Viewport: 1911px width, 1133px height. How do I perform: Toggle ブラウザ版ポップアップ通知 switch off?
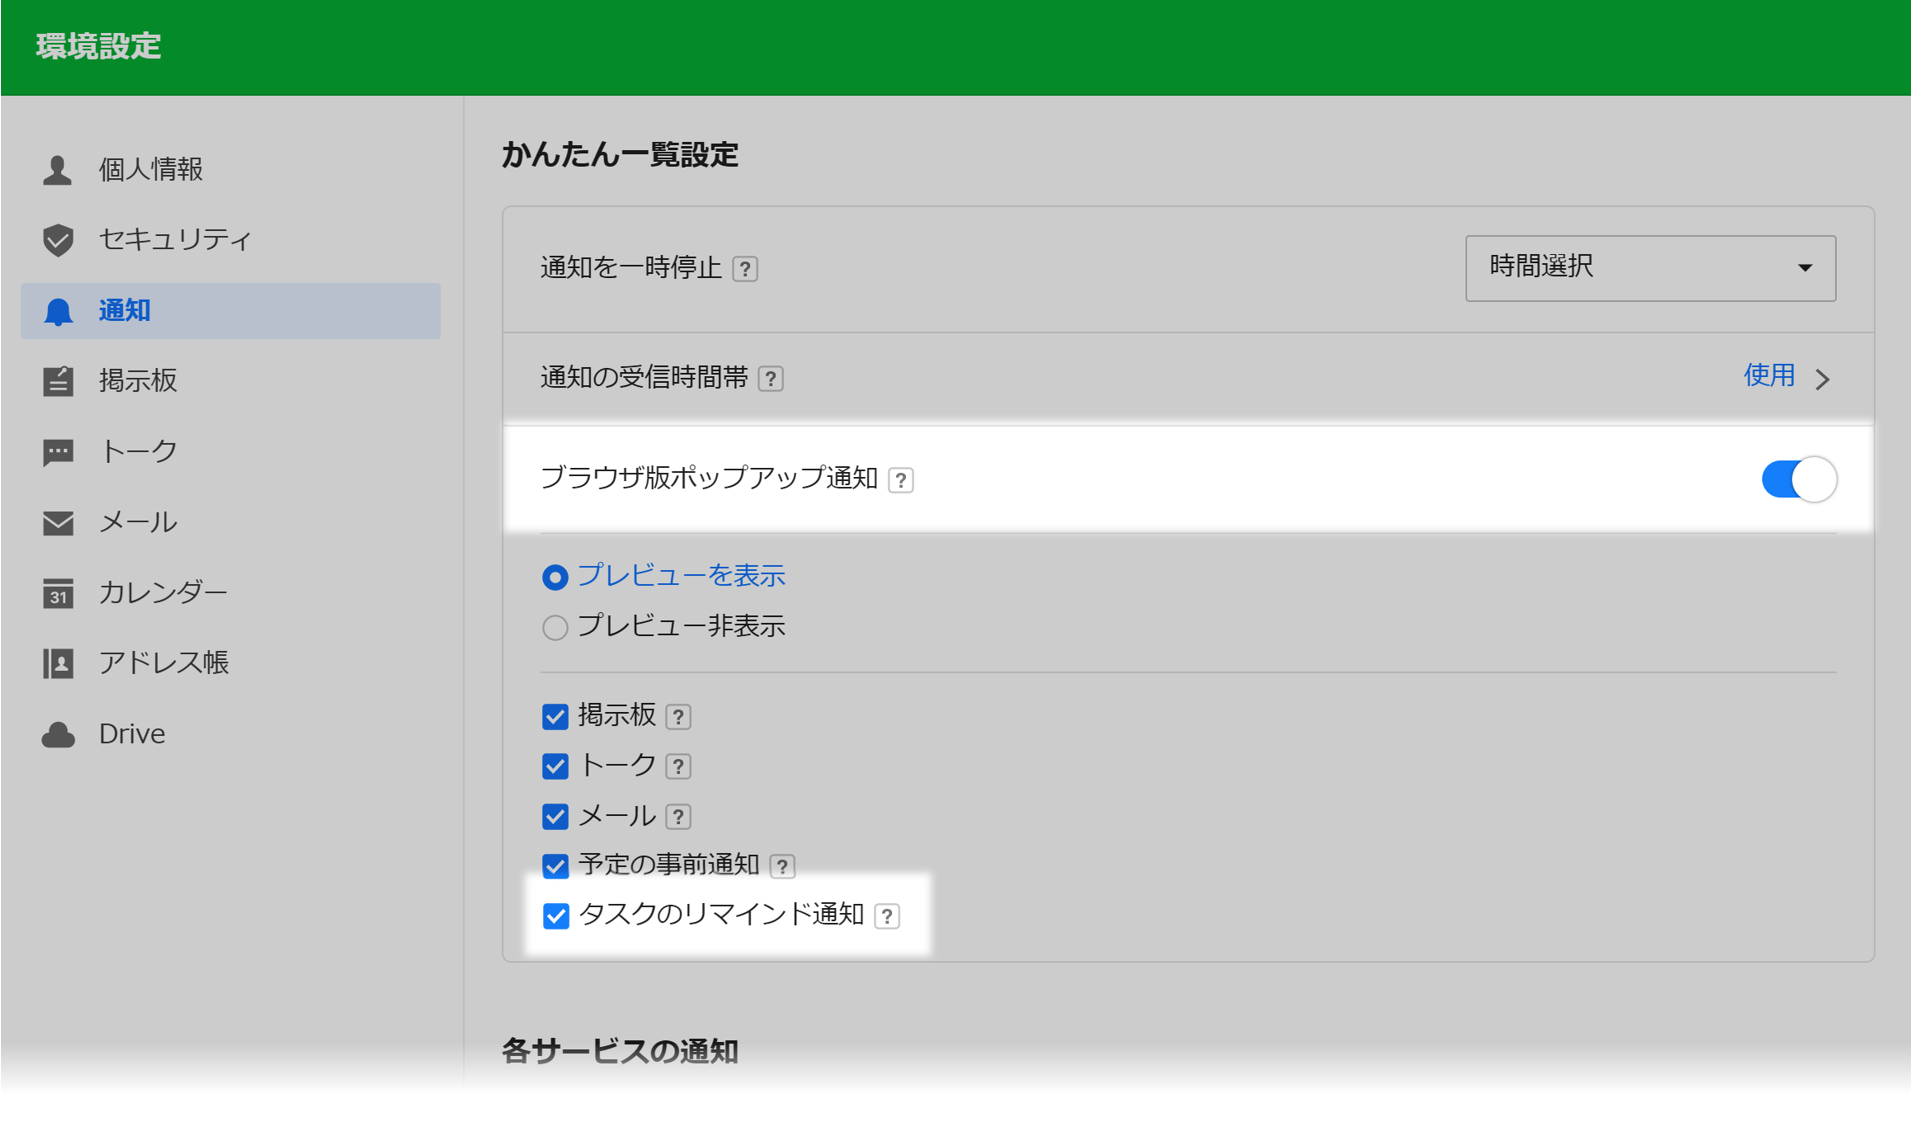coord(1798,479)
